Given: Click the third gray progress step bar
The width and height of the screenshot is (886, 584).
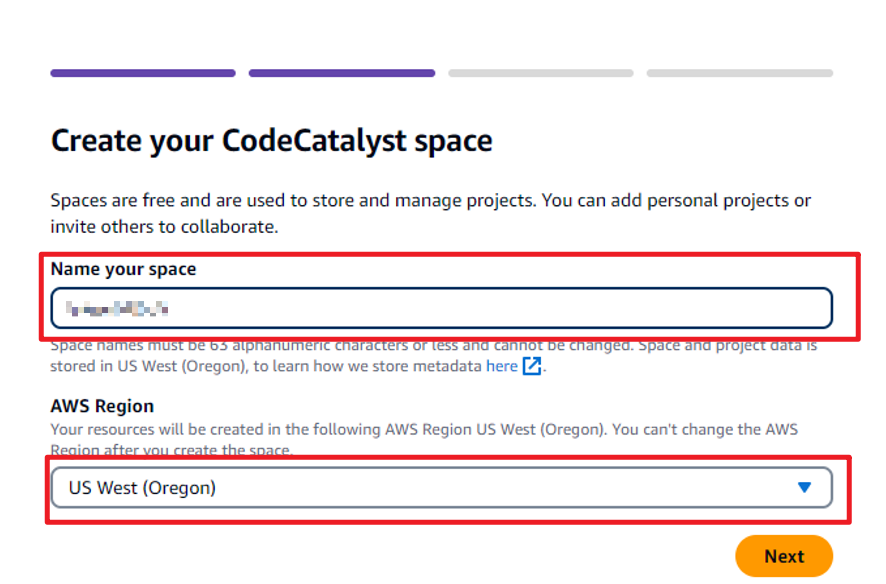Looking at the screenshot, I should point(540,73).
